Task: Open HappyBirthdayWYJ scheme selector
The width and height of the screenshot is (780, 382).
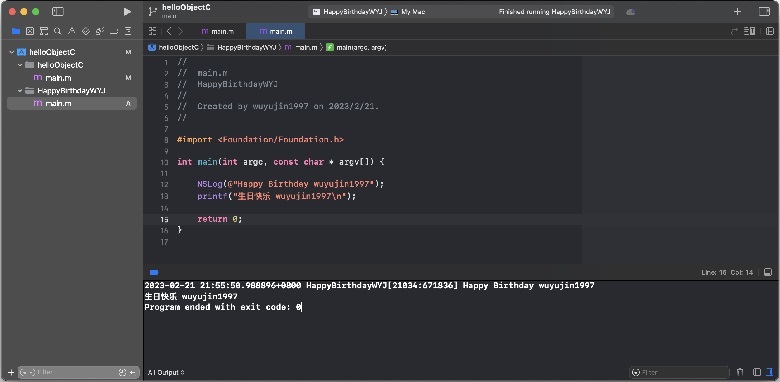Action: (349, 11)
